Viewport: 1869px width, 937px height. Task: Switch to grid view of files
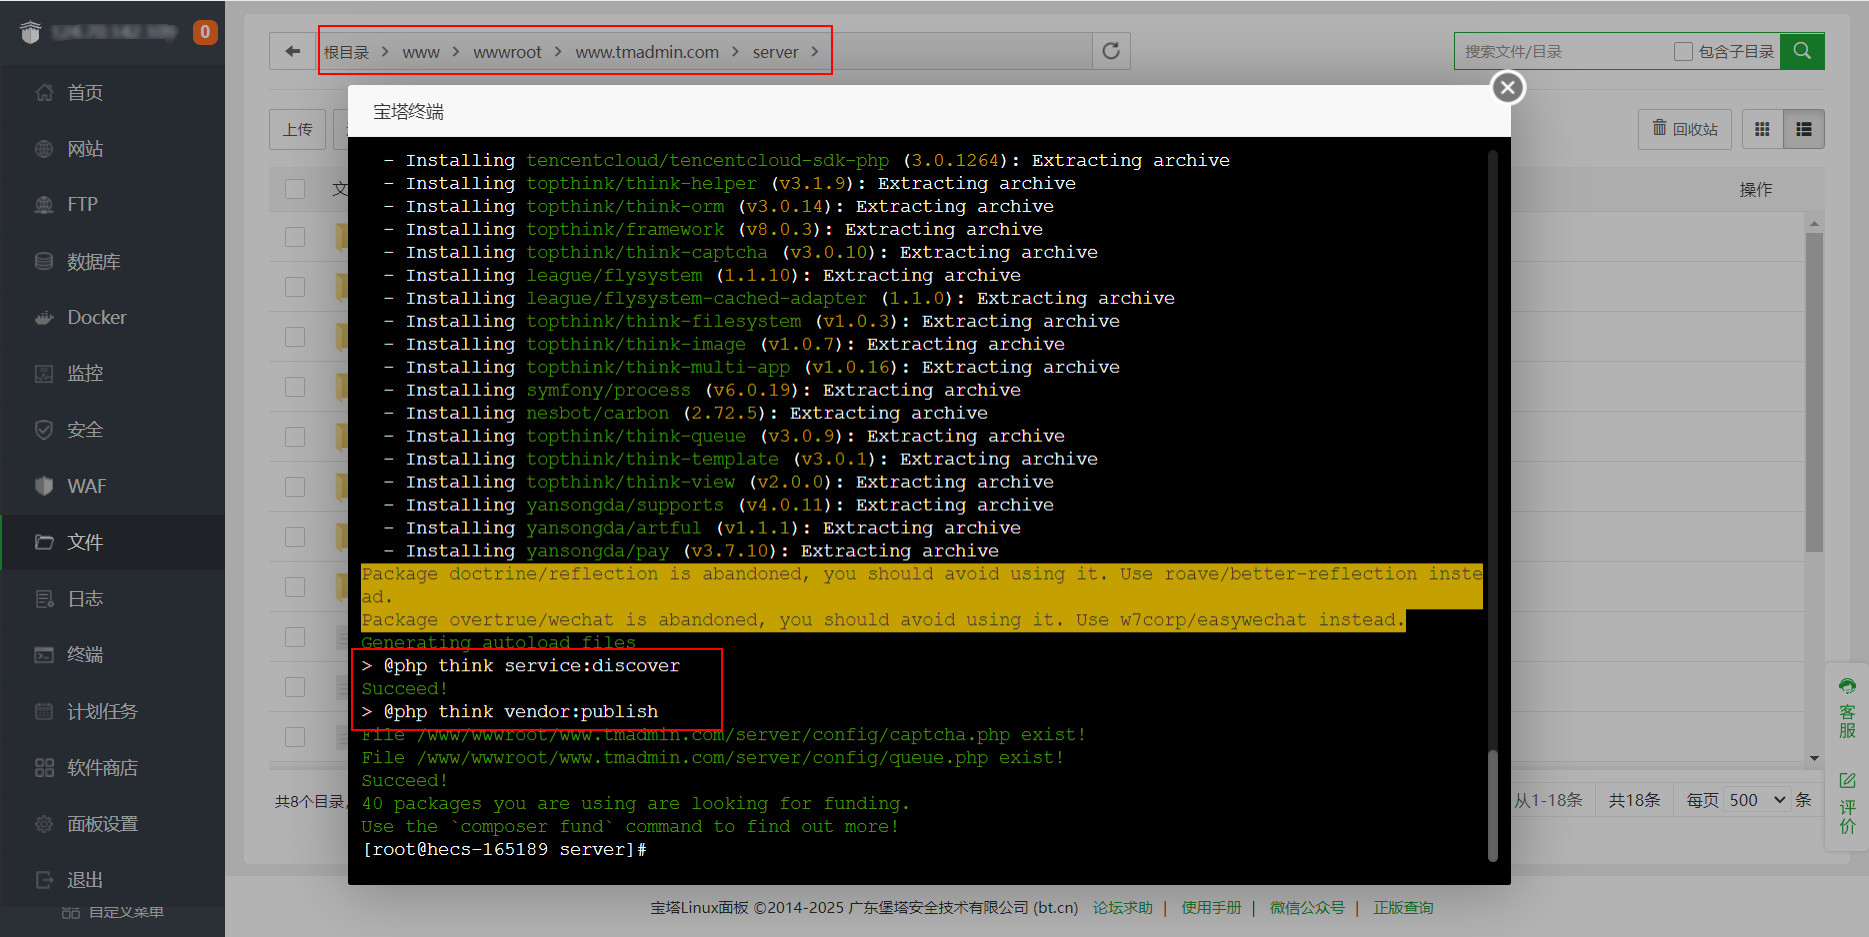1762,129
